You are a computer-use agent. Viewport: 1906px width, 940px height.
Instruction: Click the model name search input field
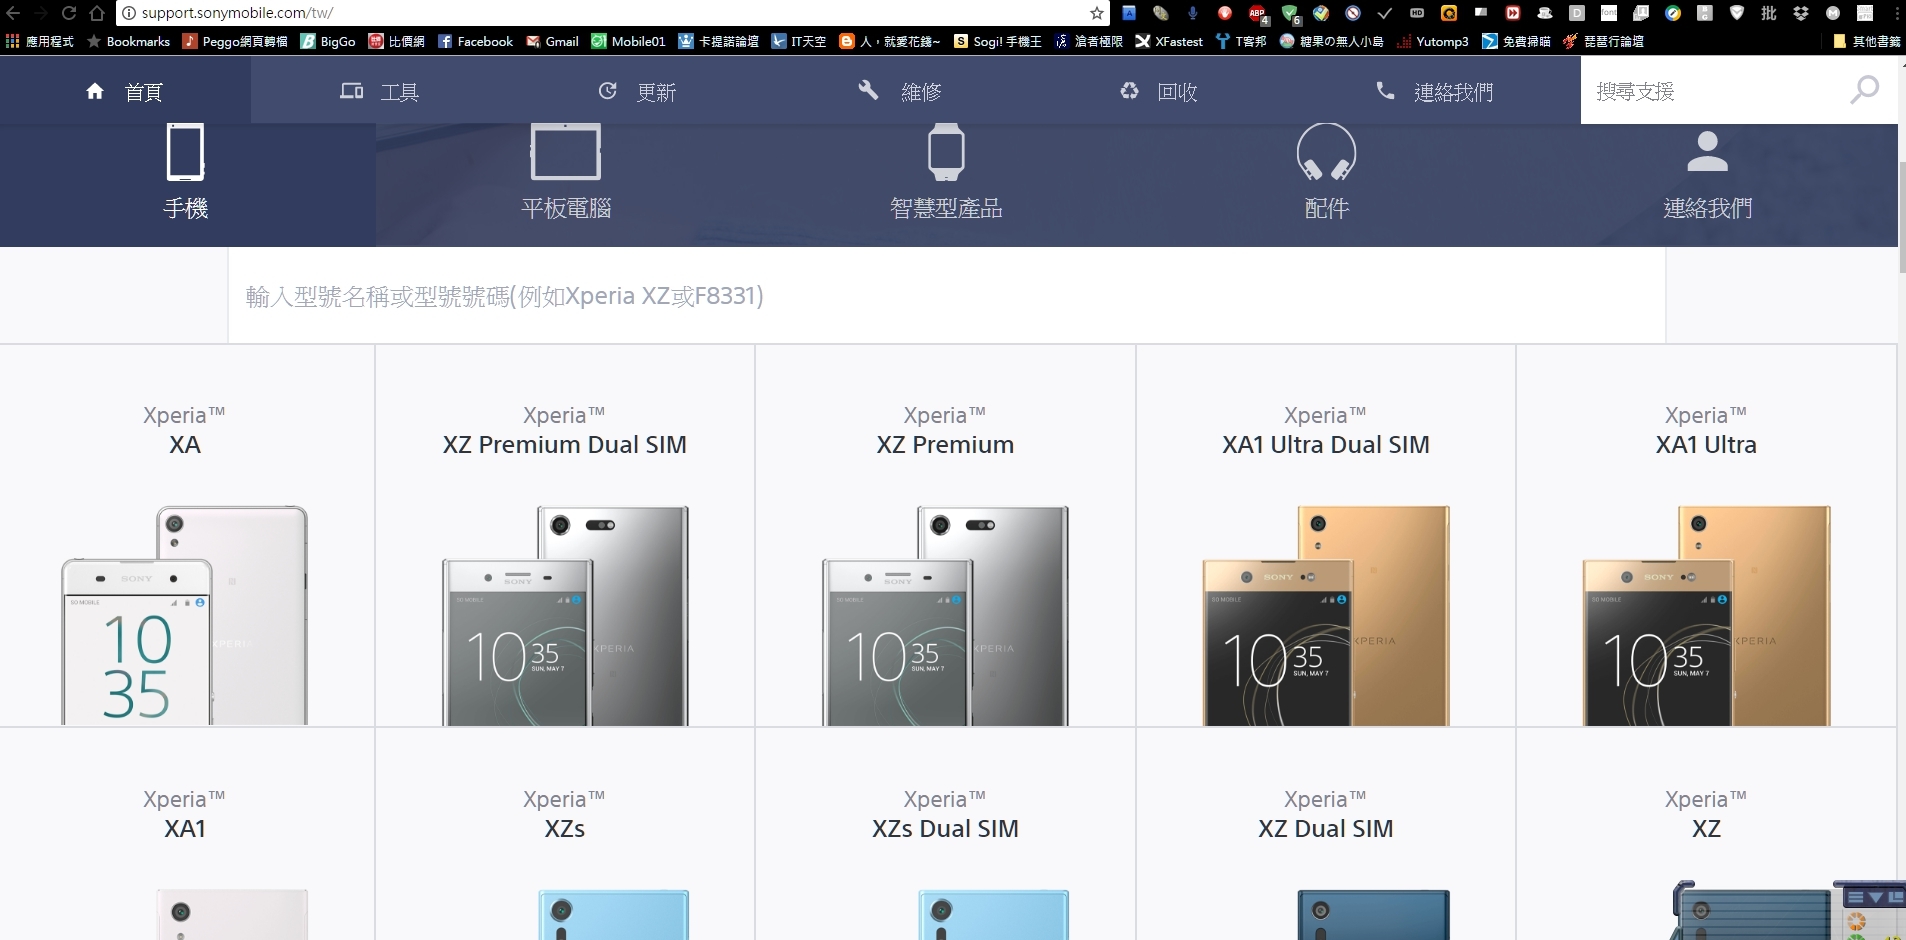(x=946, y=296)
